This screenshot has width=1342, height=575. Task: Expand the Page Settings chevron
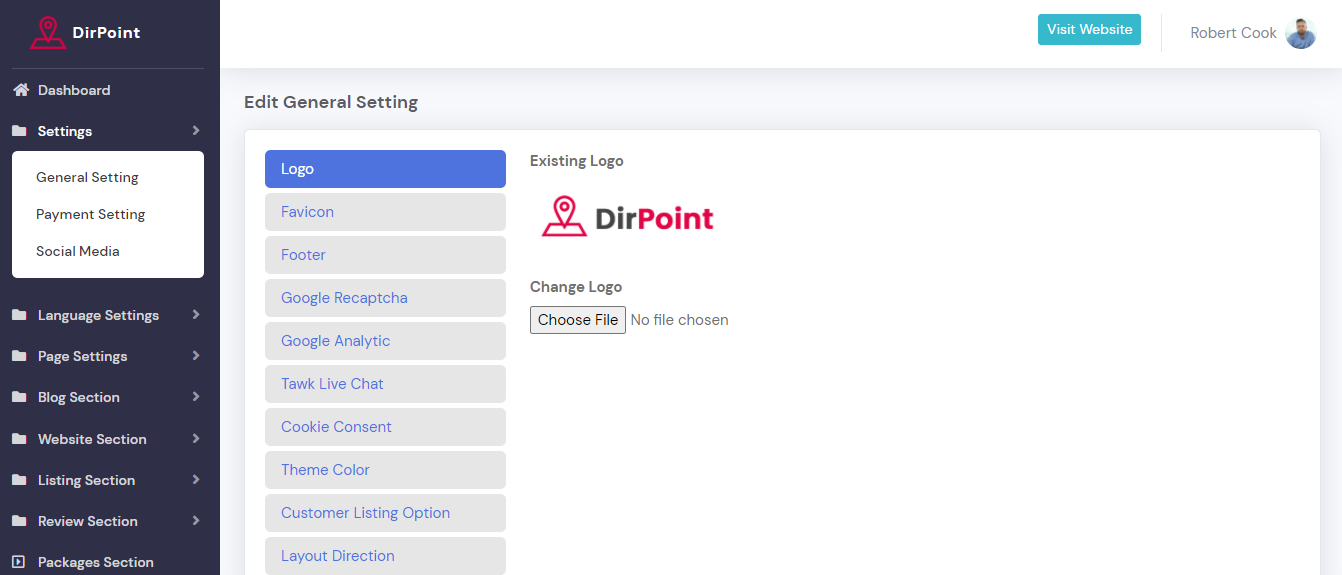pyautogui.click(x=196, y=356)
